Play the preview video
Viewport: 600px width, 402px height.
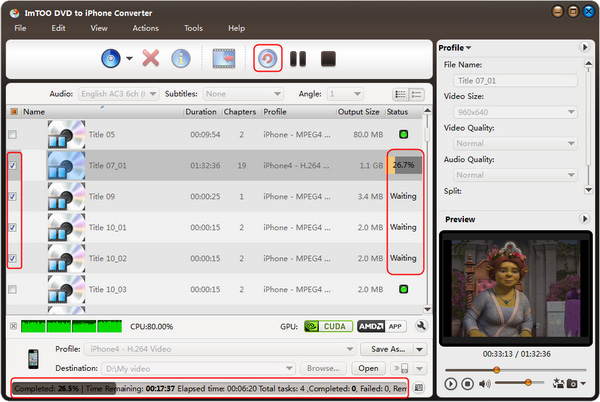(x=451, y=383)
